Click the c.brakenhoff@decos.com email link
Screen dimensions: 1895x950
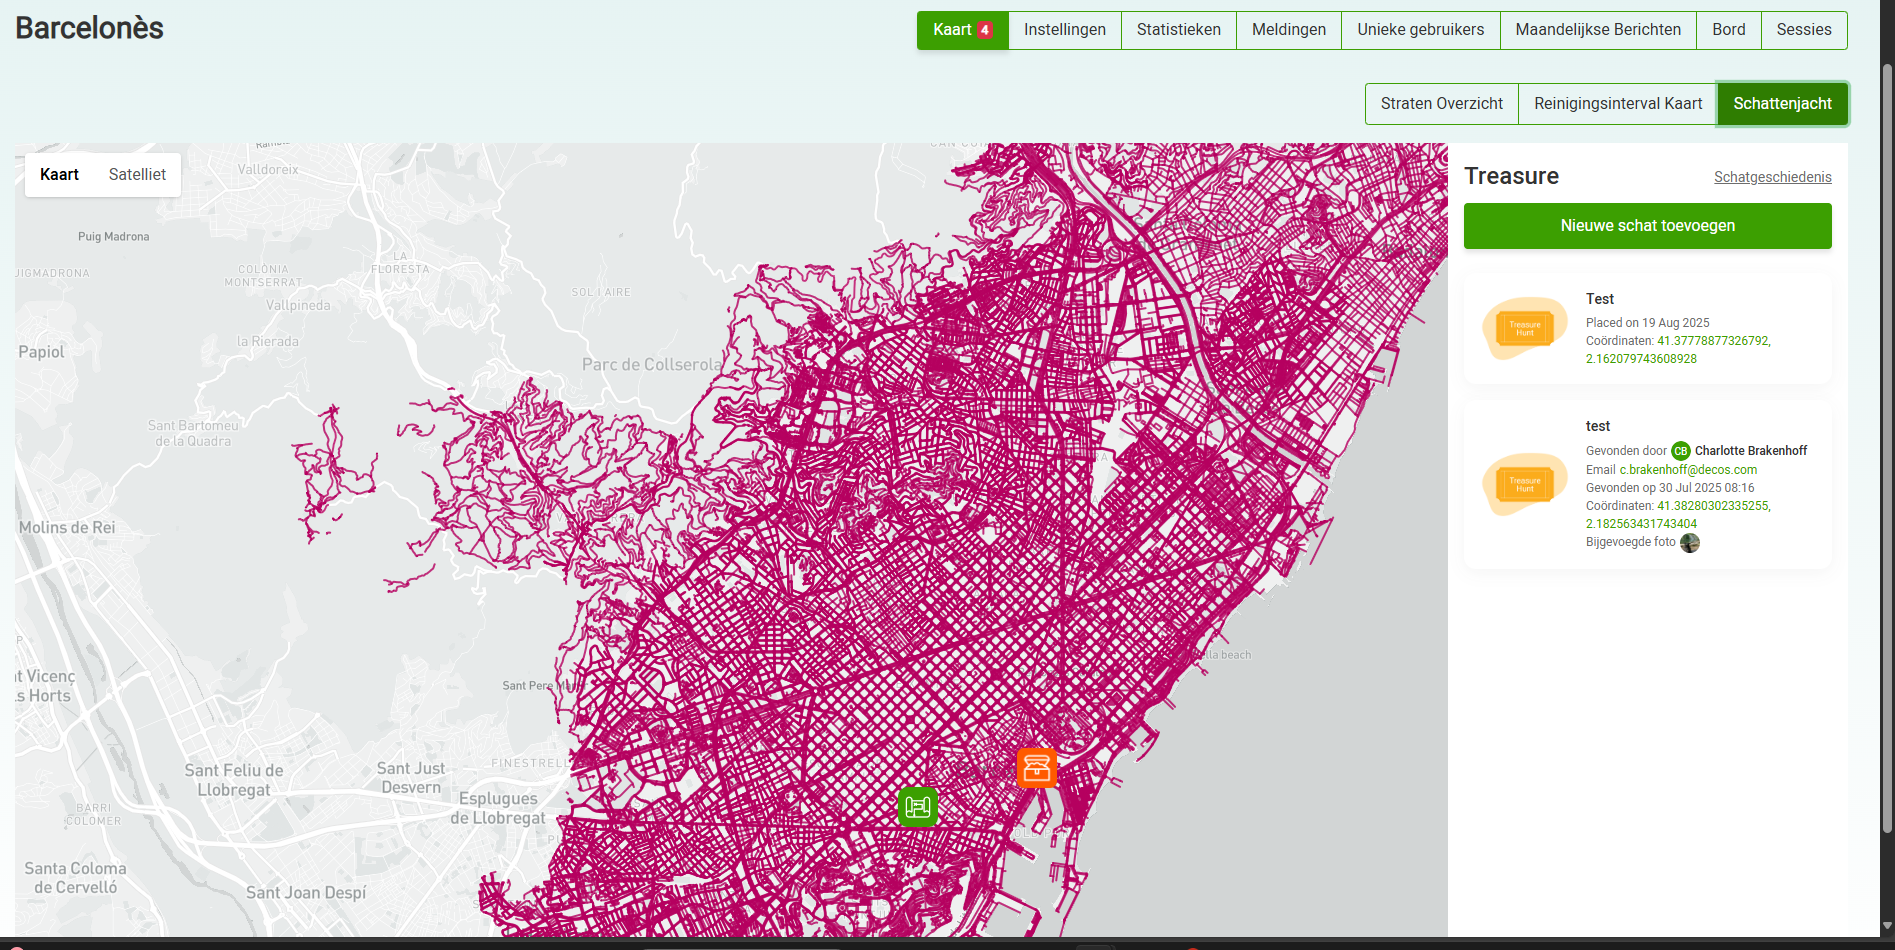[1688, 470]
